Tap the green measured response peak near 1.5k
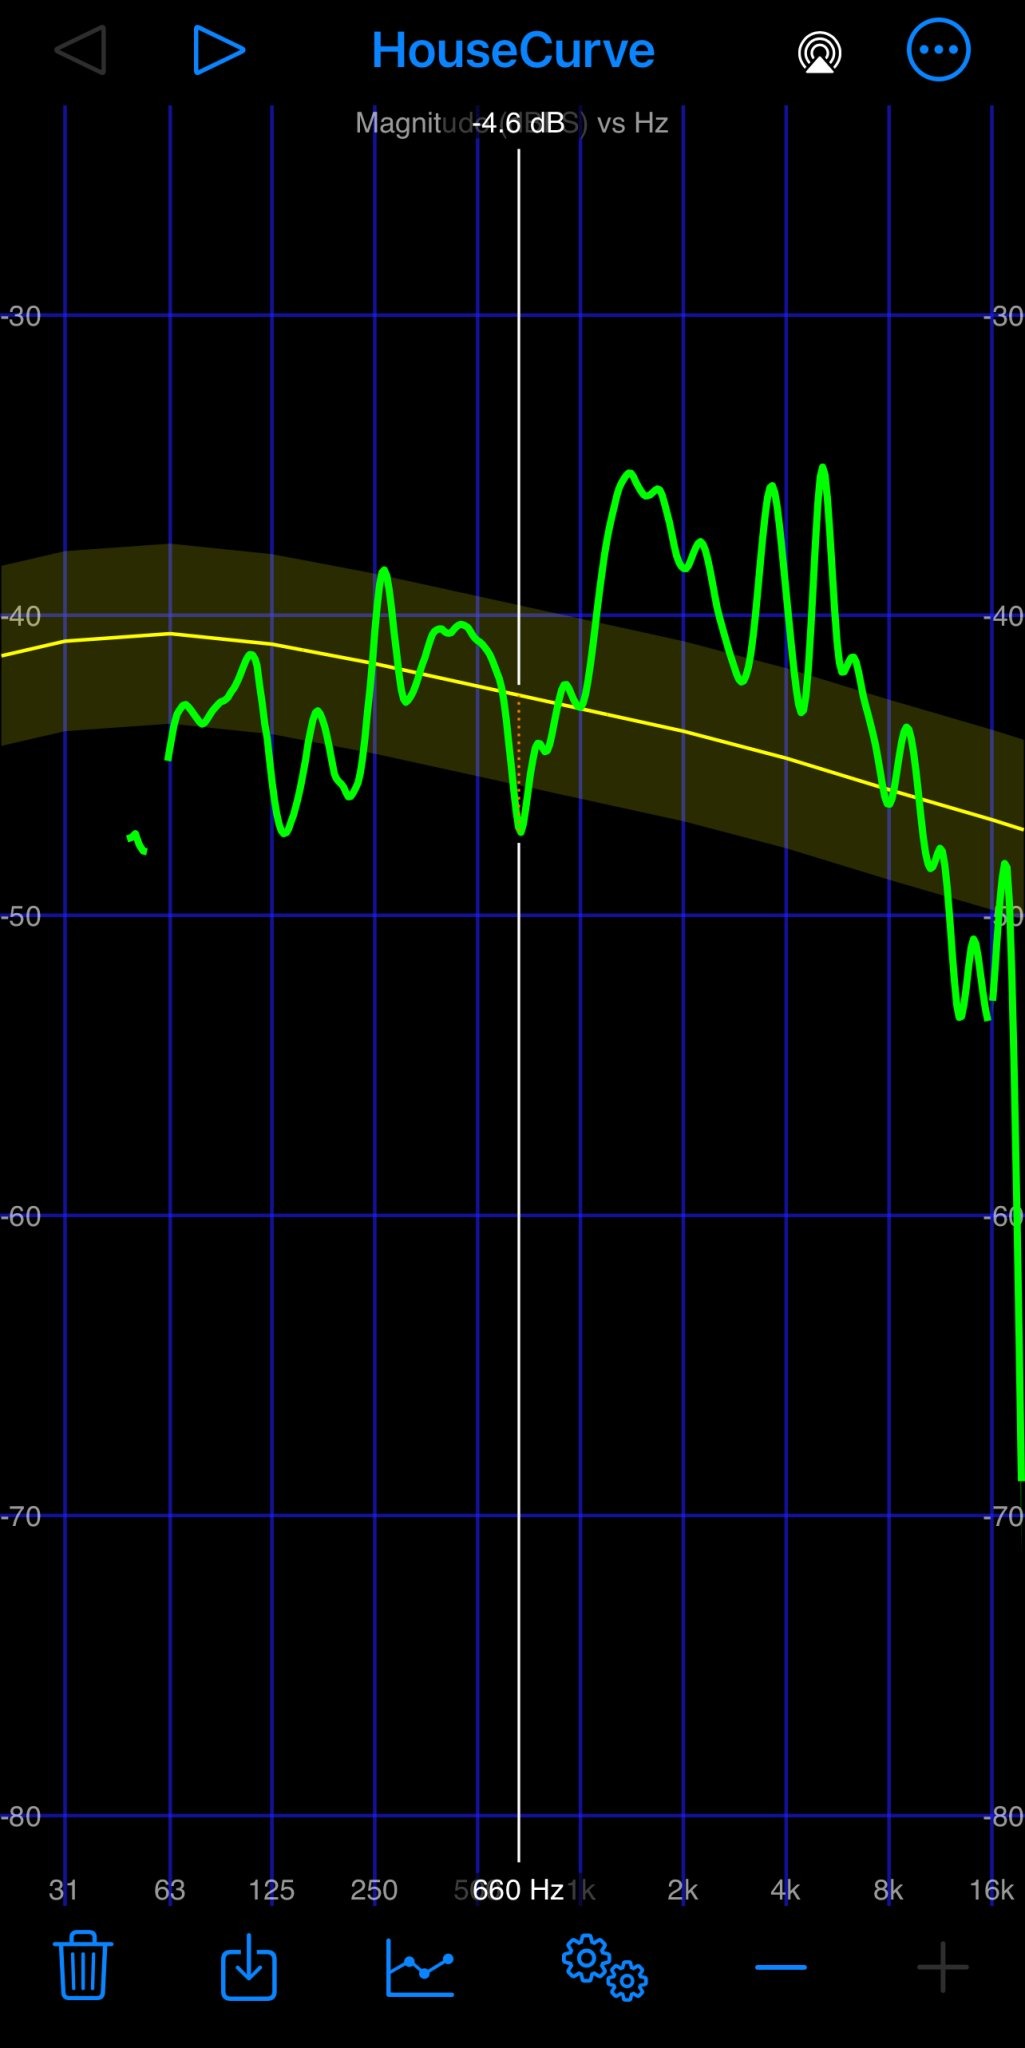Viewport: 1025px width, 2048px height. tap(630, 474)
